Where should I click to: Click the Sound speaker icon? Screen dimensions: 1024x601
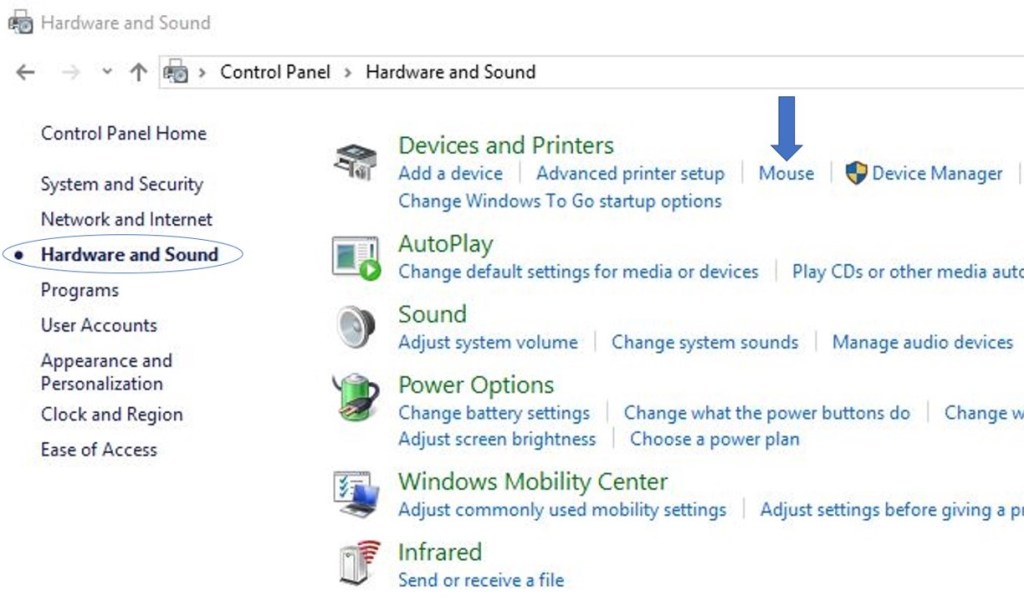pos(355,326)
